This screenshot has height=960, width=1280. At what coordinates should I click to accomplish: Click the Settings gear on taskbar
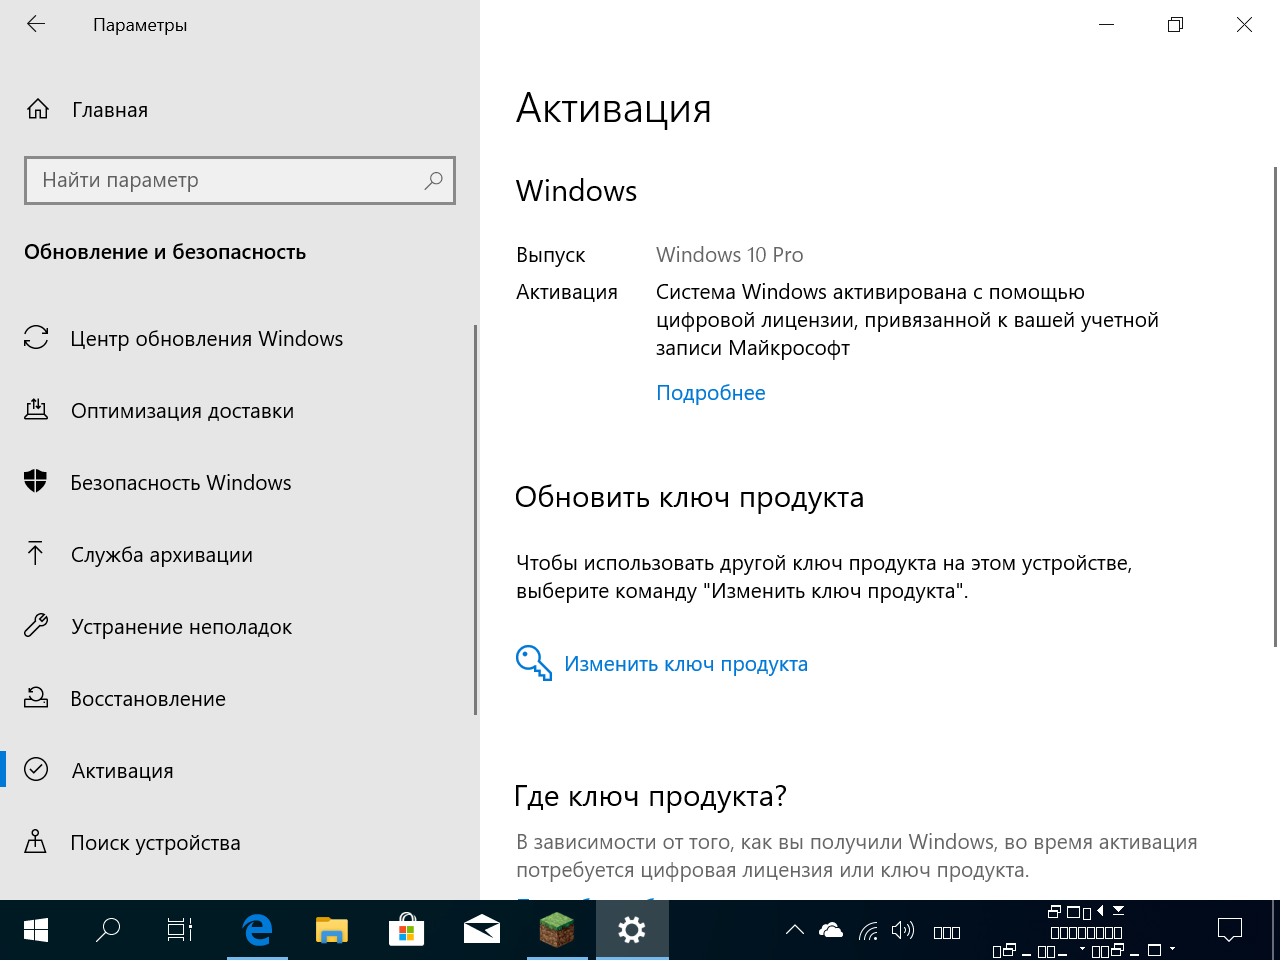click(x=632, y=930)
